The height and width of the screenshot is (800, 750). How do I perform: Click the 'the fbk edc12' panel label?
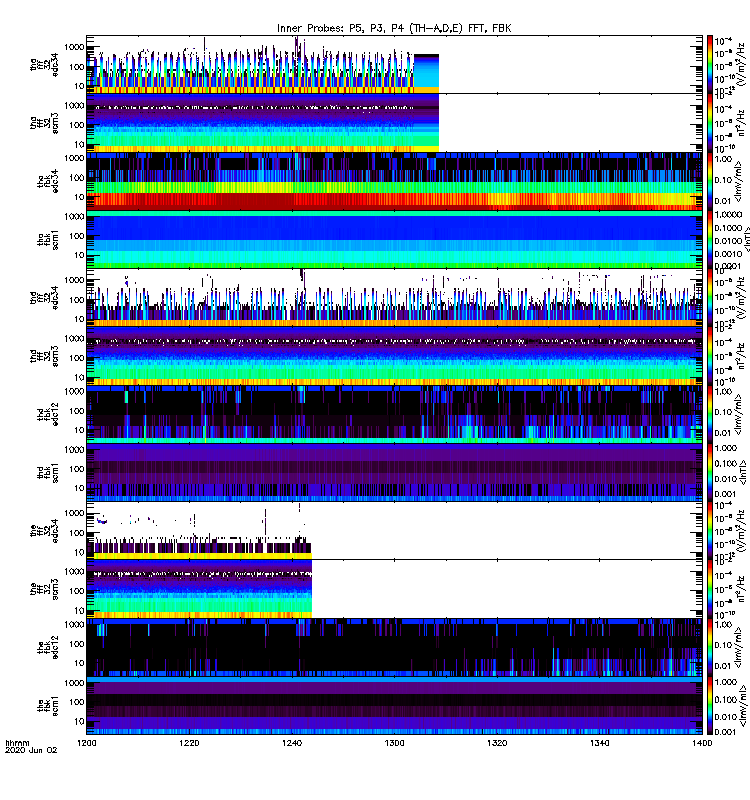click(x=48, y=647)
